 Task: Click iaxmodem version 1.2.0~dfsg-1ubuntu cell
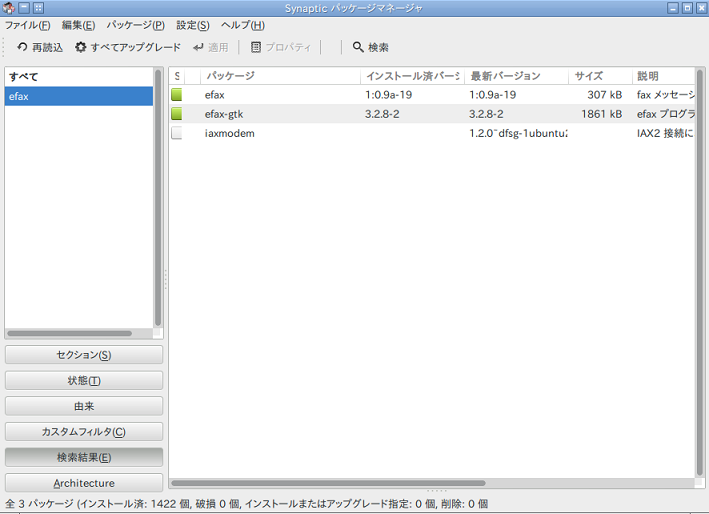[x=518, y=133]
